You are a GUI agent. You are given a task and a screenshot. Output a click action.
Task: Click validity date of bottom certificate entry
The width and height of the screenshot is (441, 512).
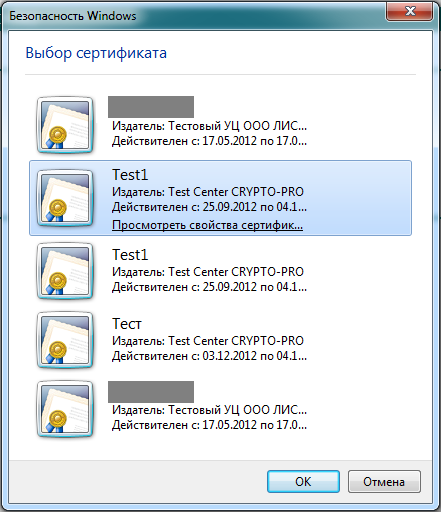[x=209, y=425]
